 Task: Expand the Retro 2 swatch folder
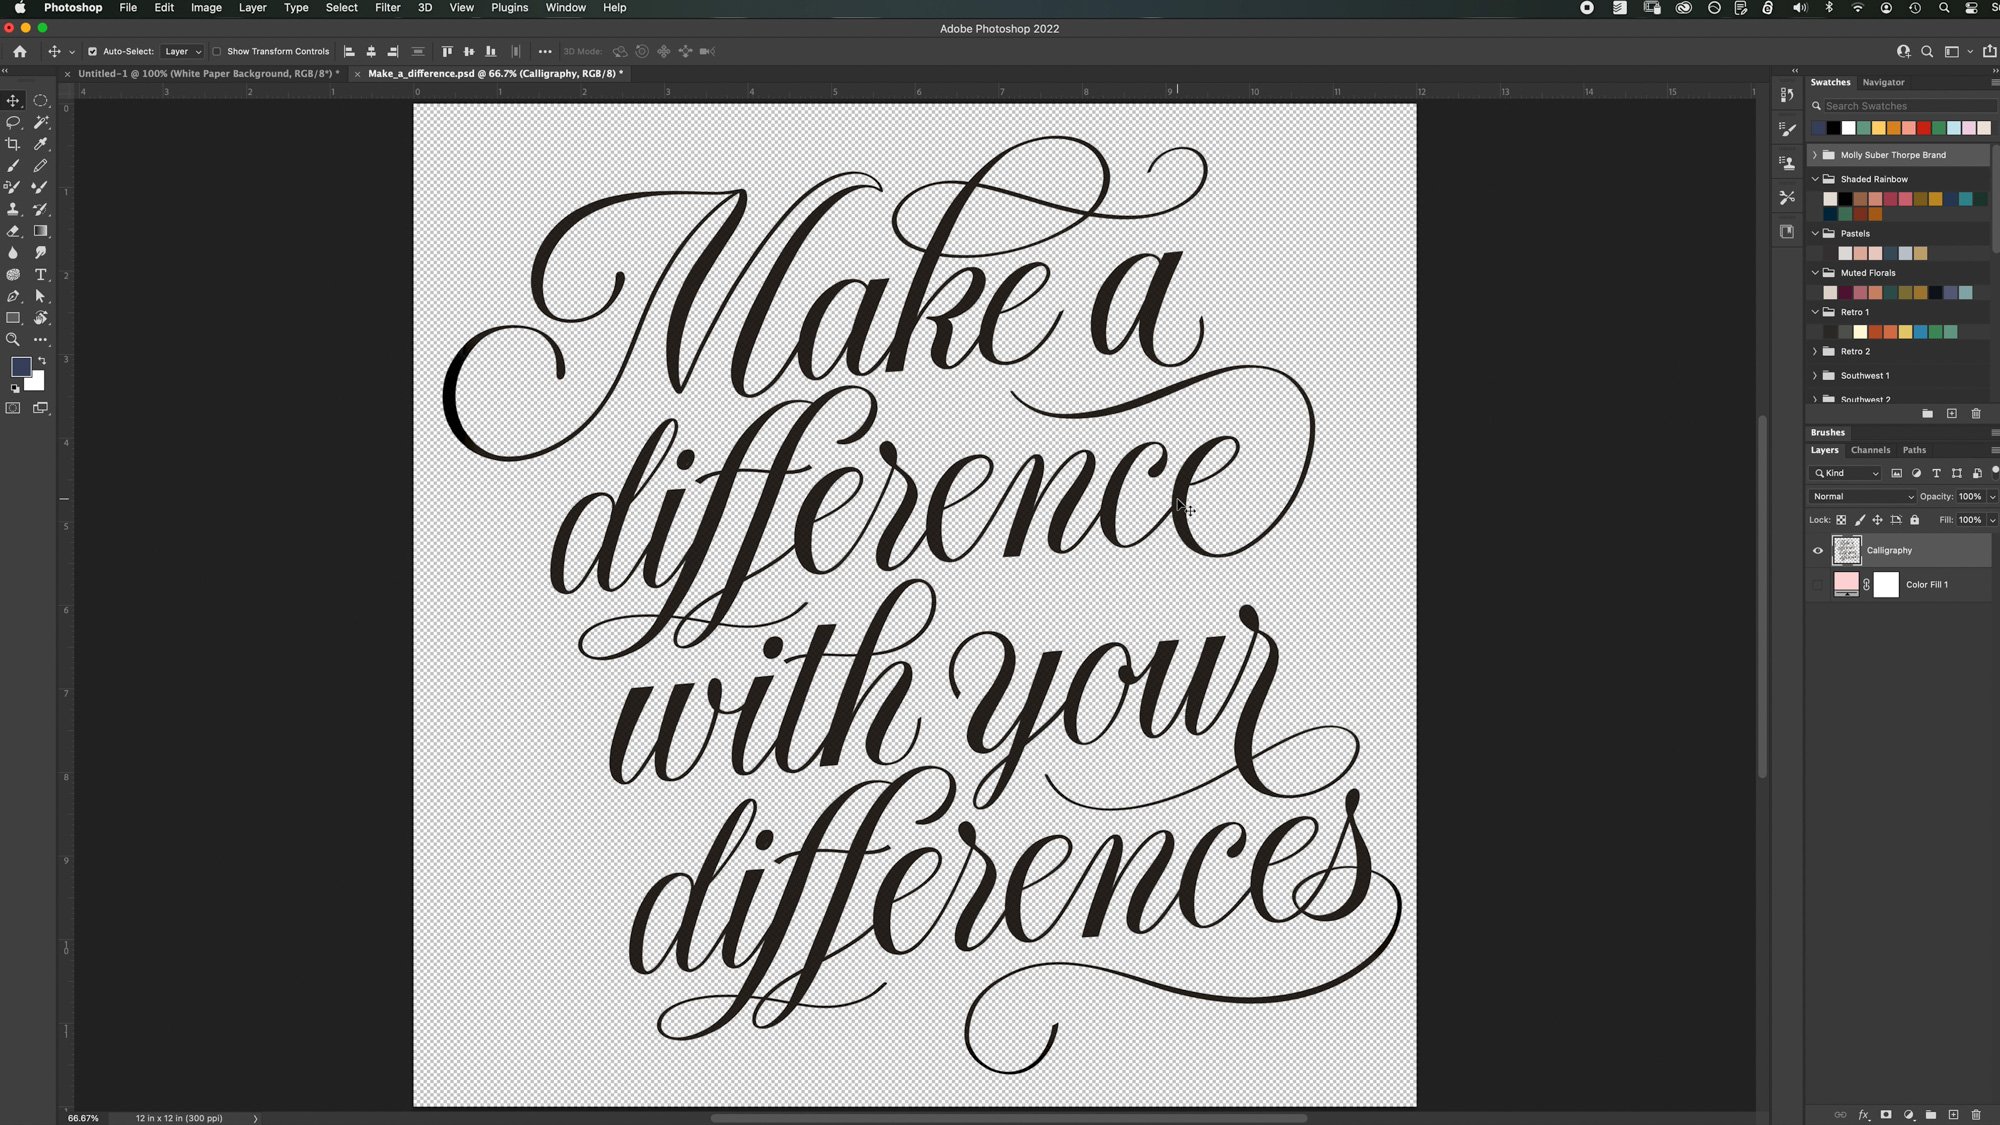[1815, 351]
